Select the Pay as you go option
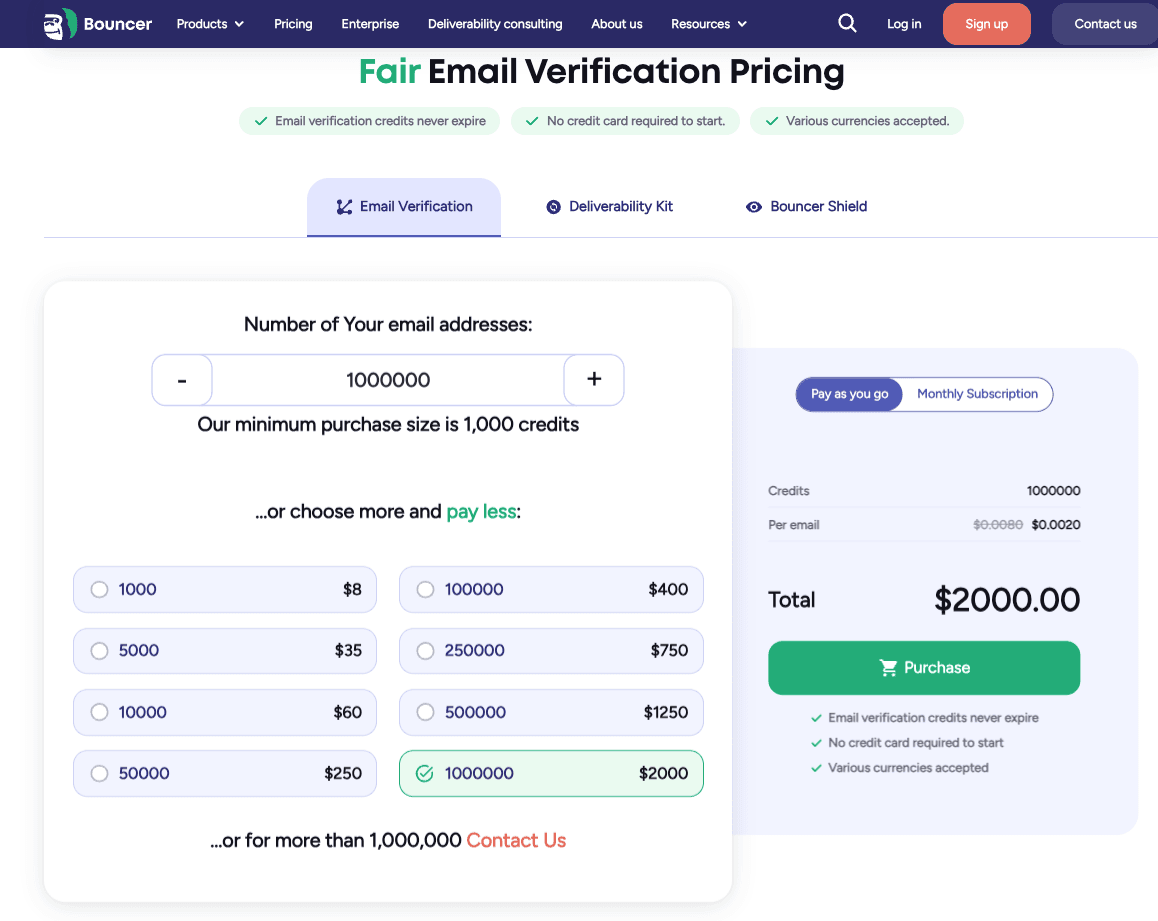The width and height of the screenshot is (1158, 921). pyautogui.click(x=849, y=394)
